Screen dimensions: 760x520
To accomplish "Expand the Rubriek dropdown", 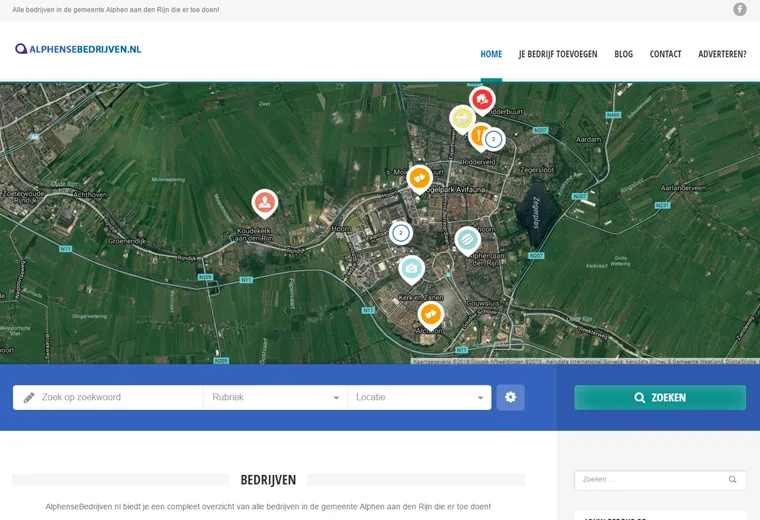I will pyautogui.click(x=275, y=397).
